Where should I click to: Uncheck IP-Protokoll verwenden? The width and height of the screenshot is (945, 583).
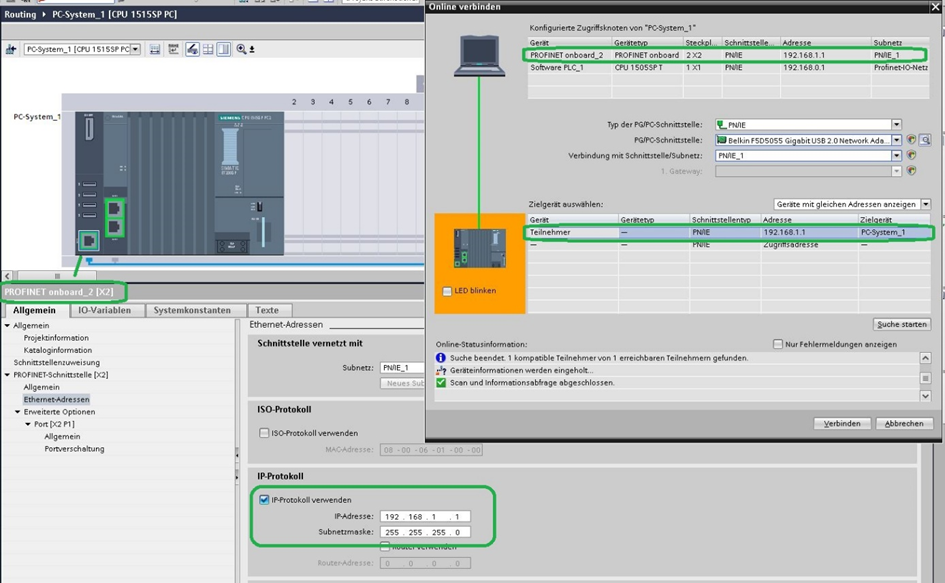(264, 500)
